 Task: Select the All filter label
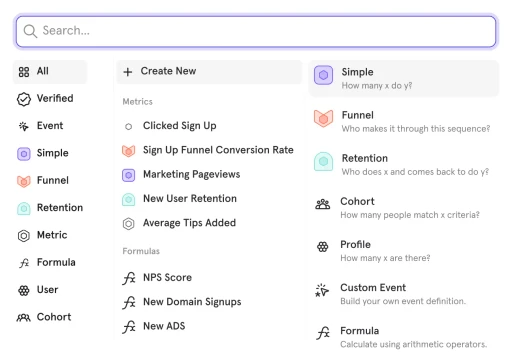43,71
